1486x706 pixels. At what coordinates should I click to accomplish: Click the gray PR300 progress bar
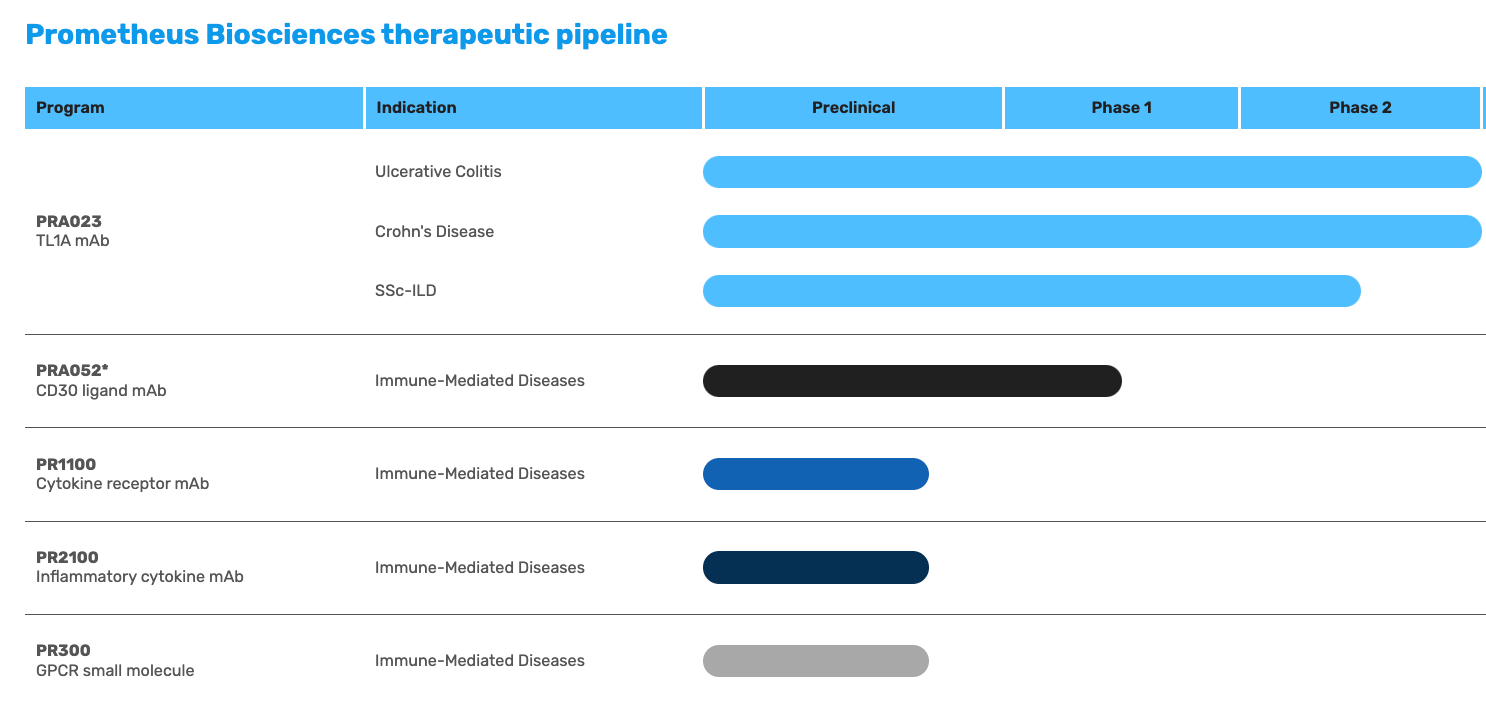(816, 661)
